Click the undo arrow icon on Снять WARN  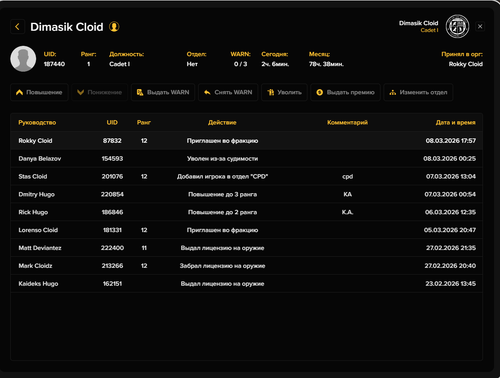pos(207,92)
